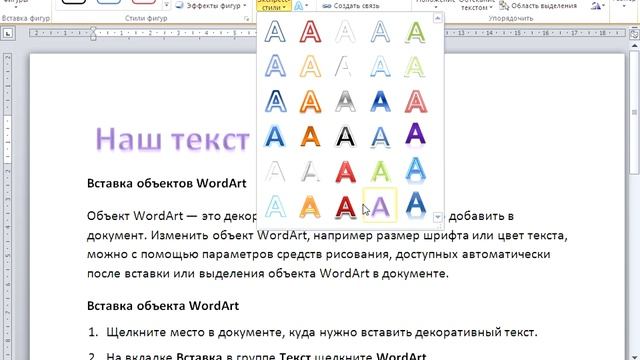Choose the black outline shape style thumbnail
This screenshot has width=640, height=360.
[x=74, y=2]
